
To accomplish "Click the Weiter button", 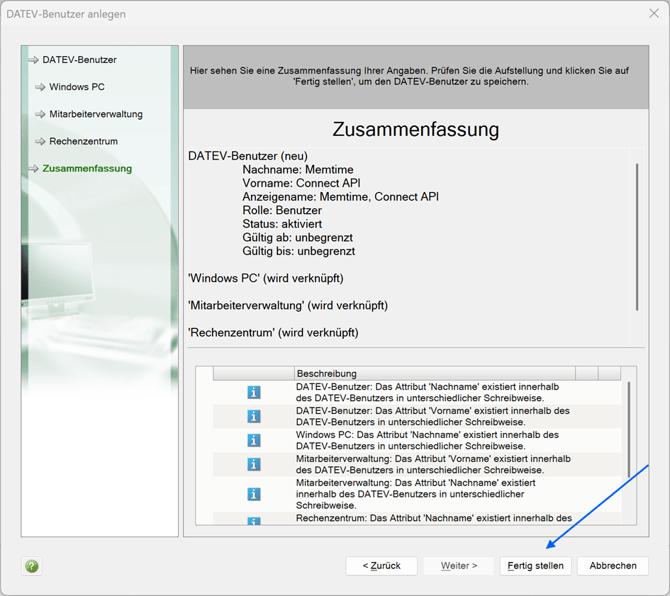I will click(458, 566).
